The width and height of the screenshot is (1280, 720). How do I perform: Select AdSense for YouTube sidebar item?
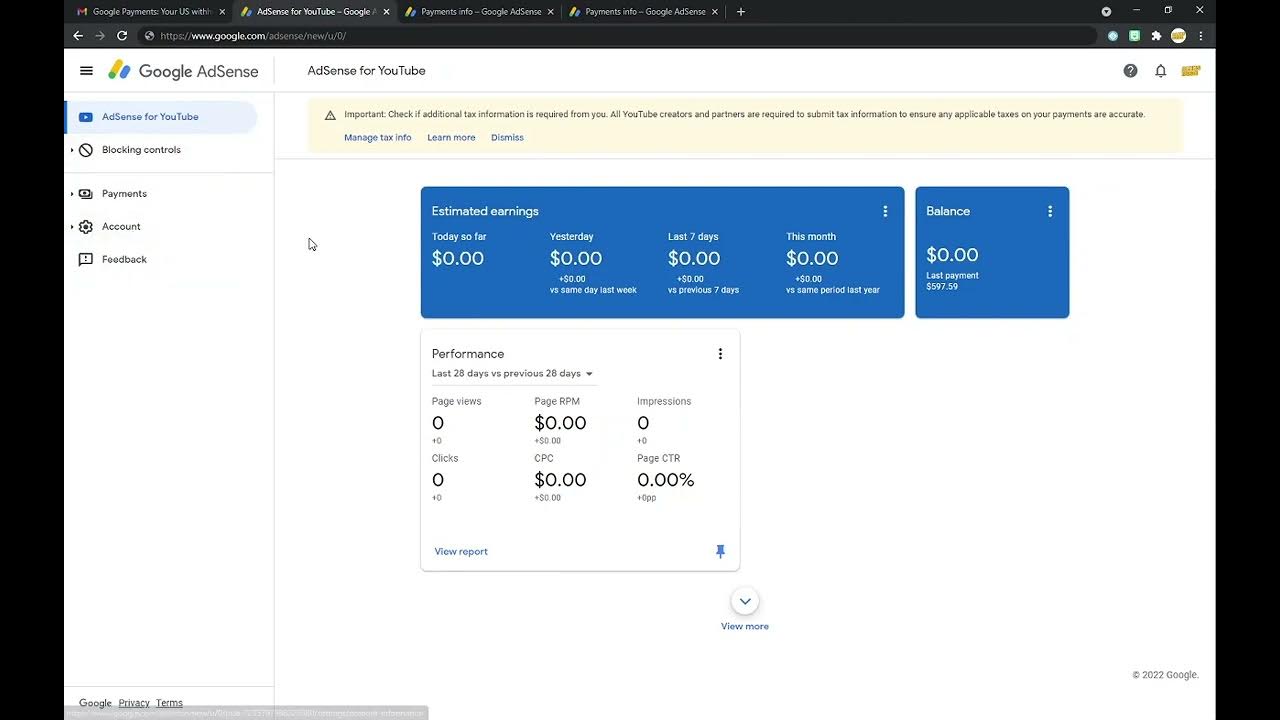point(150,117)
